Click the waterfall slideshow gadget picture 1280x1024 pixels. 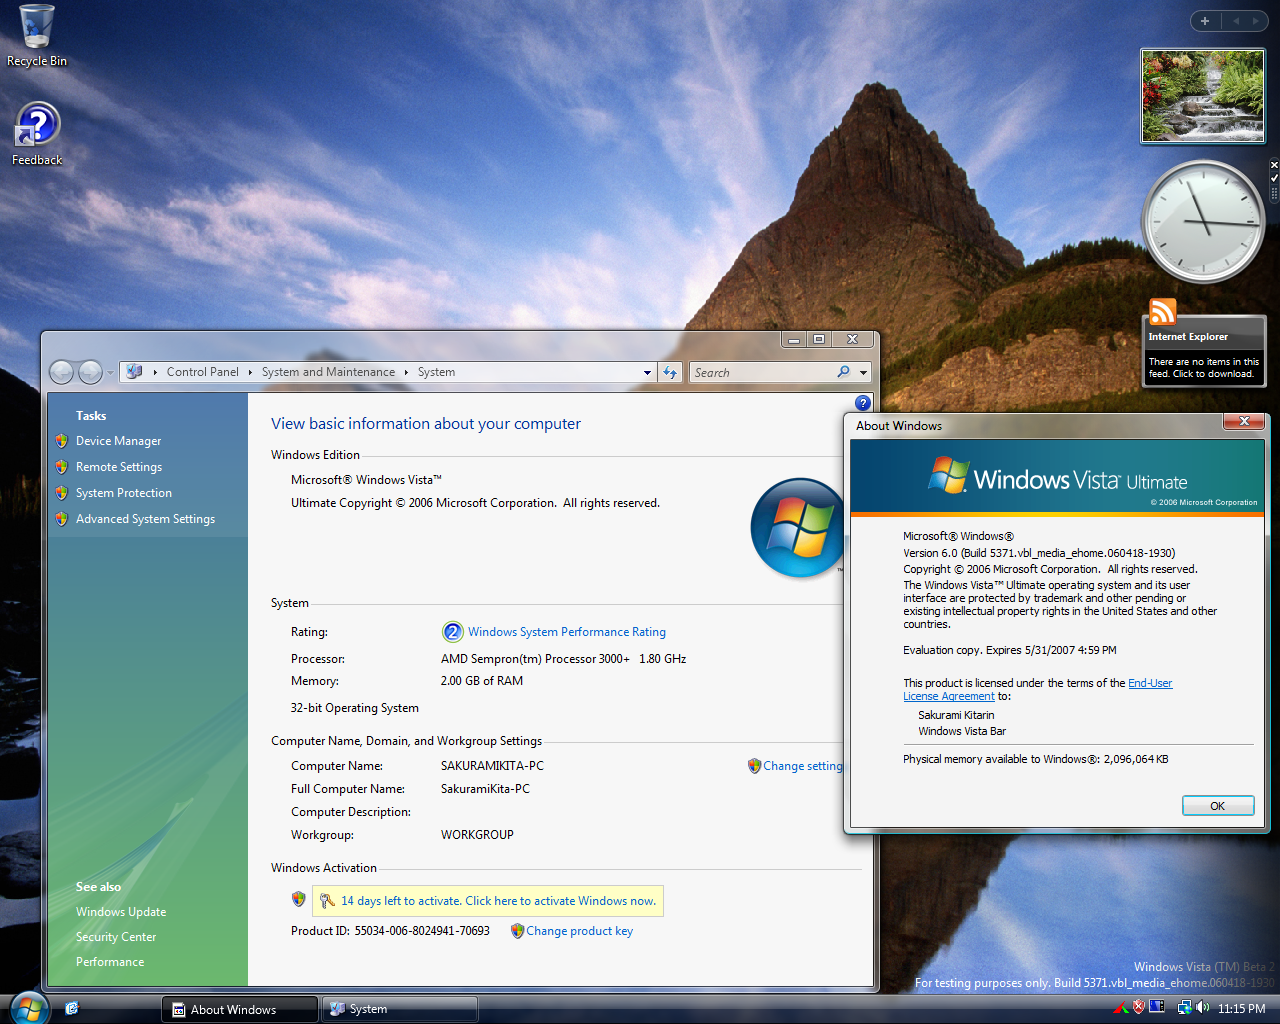(x=1203, y=96)
